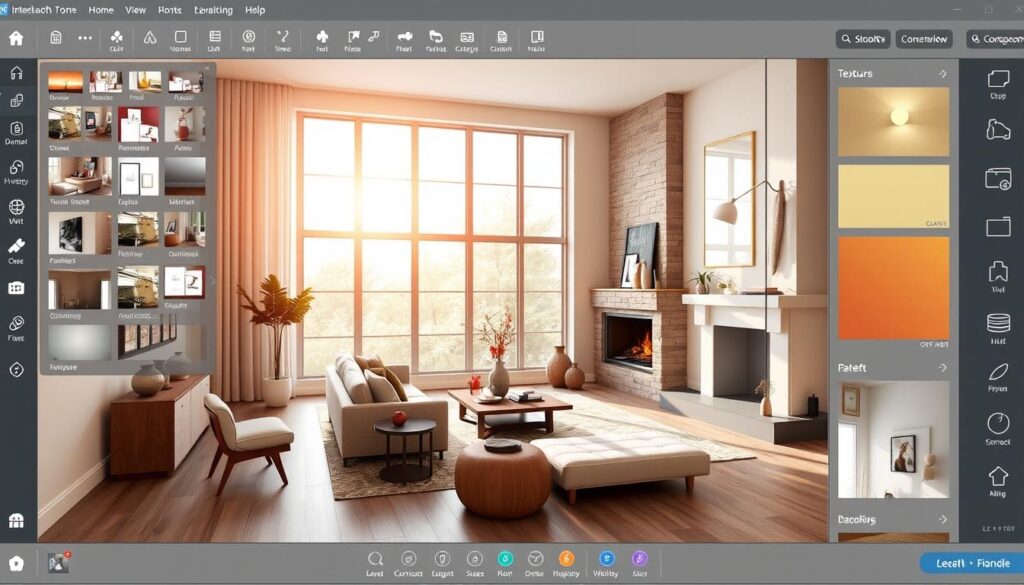
Task: Expand the Dacoling section arrow
Action: 942,520
